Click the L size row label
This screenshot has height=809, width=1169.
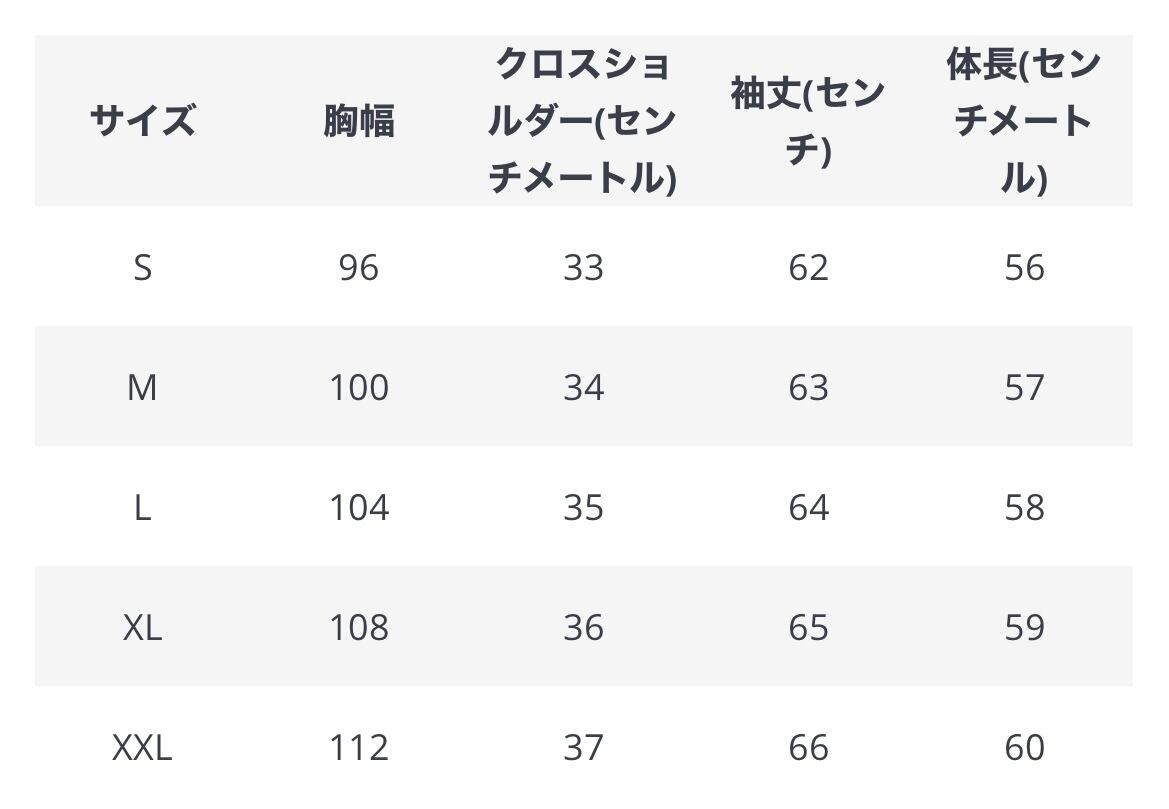pos(142,507)
